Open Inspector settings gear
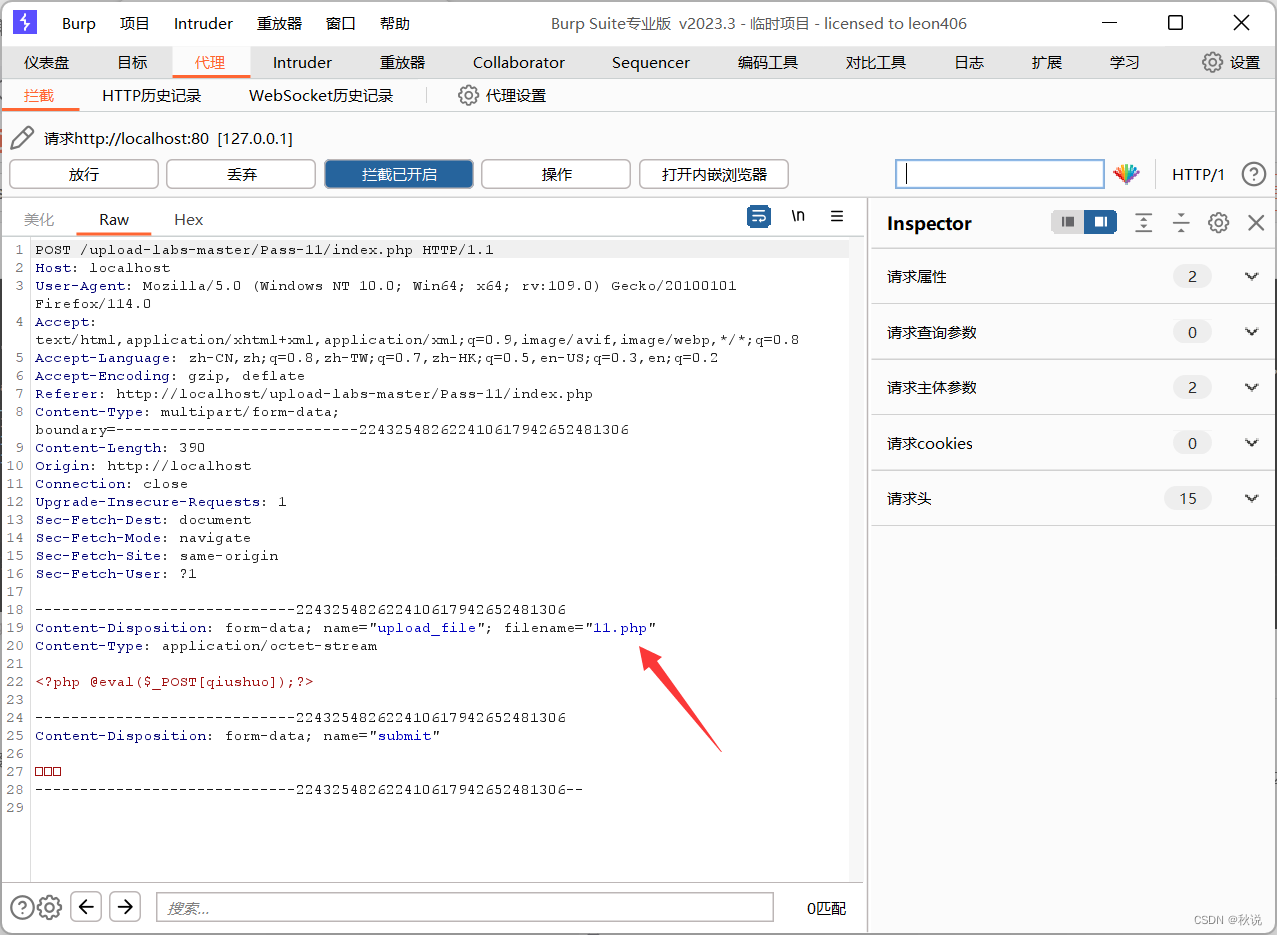1277x935 pixels. (x=1218, y=223)
